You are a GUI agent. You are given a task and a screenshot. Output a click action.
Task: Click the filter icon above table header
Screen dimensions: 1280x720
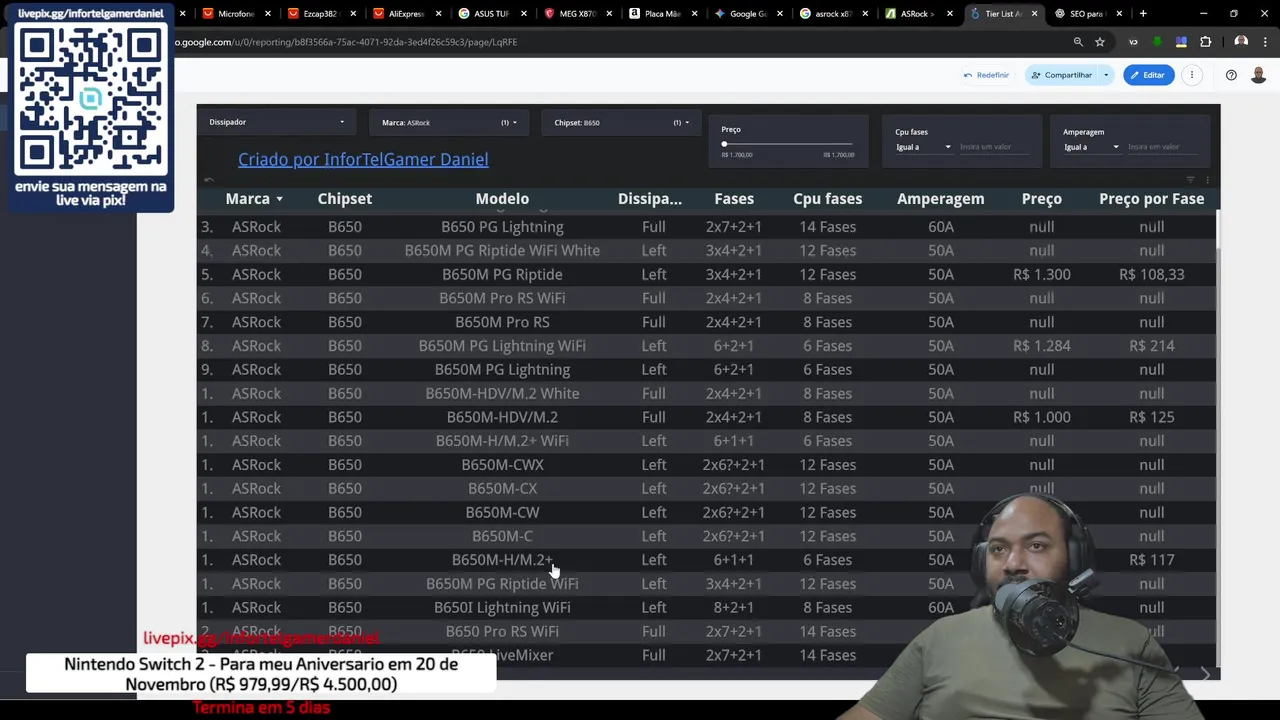click(1190, 180)
